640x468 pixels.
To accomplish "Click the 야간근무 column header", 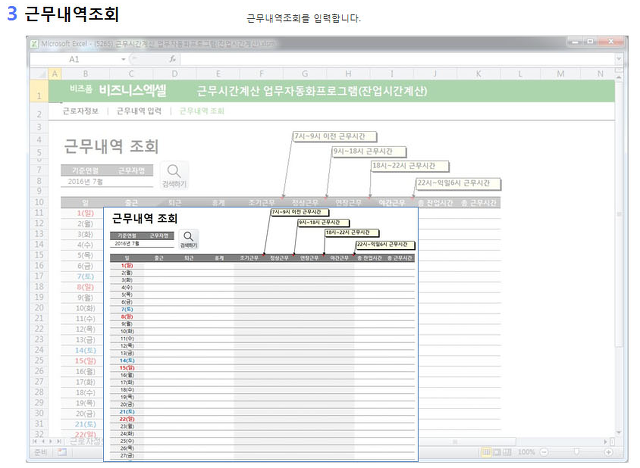I will tap(392, 203).
